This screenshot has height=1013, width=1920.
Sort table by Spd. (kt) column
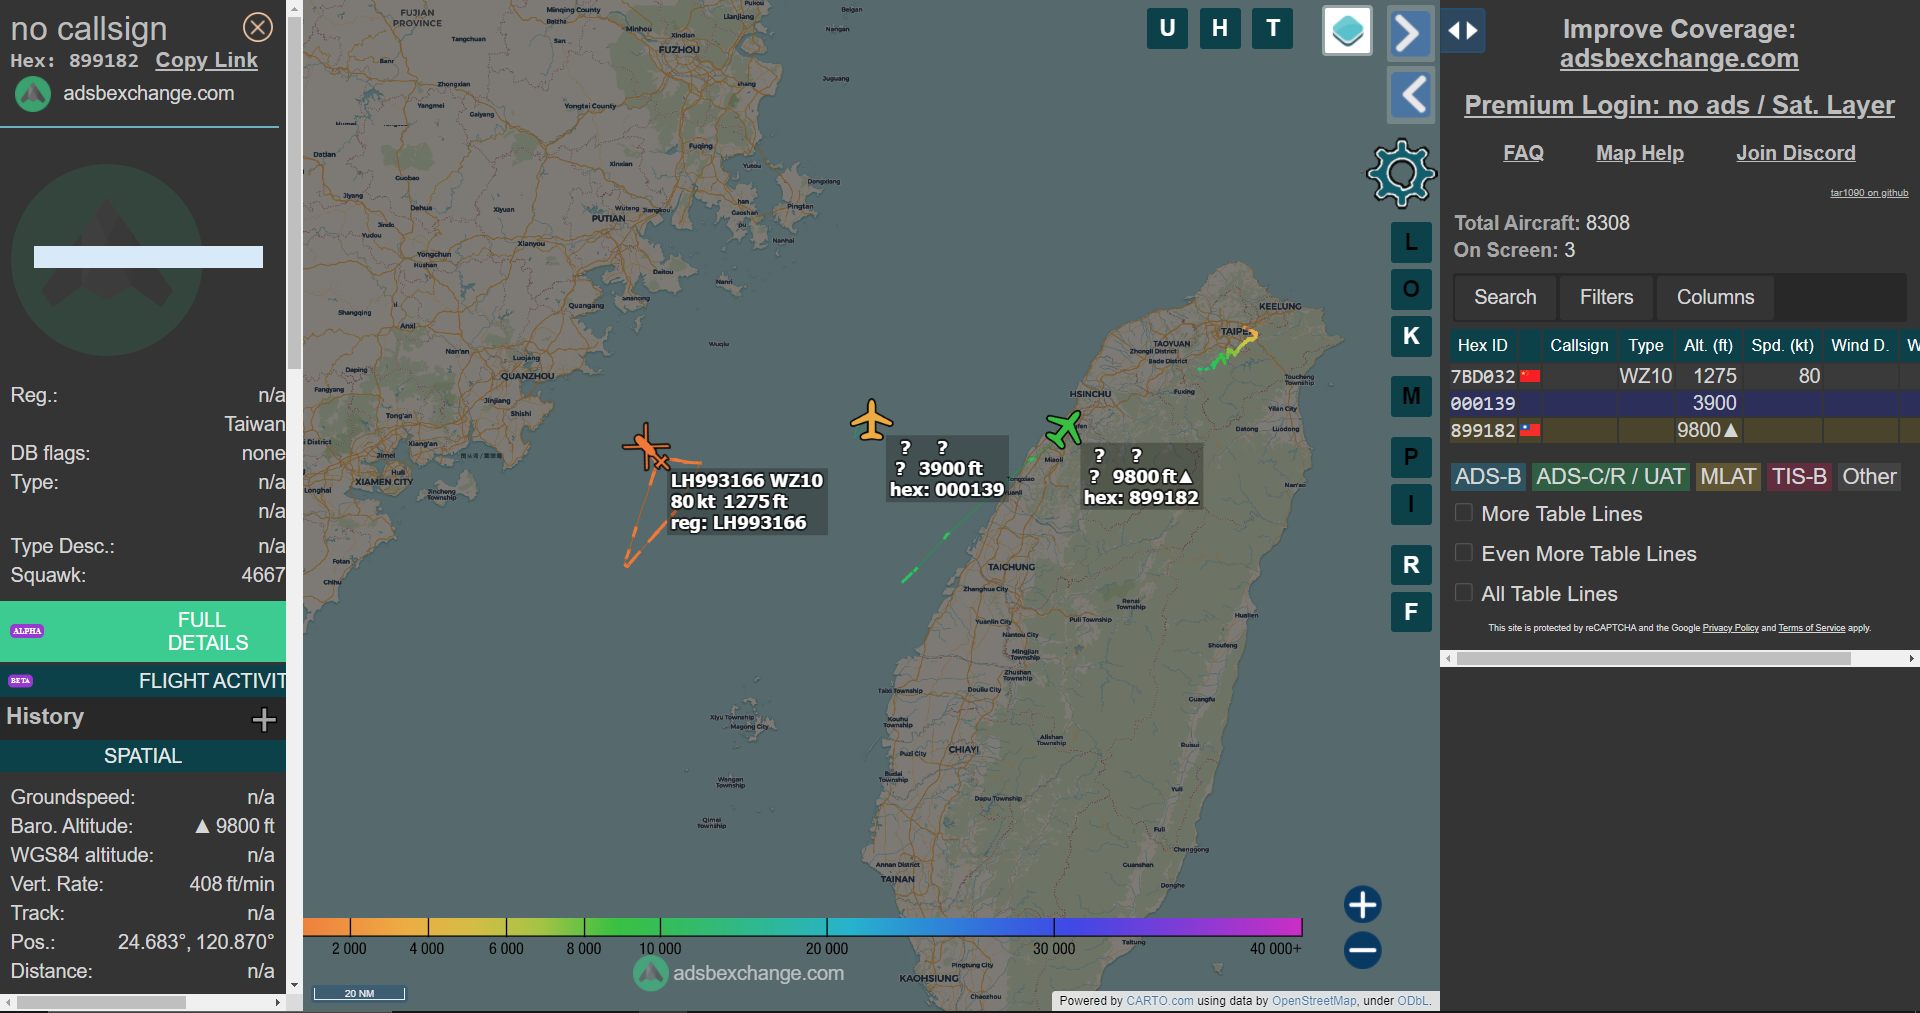tap(1782, 345)
